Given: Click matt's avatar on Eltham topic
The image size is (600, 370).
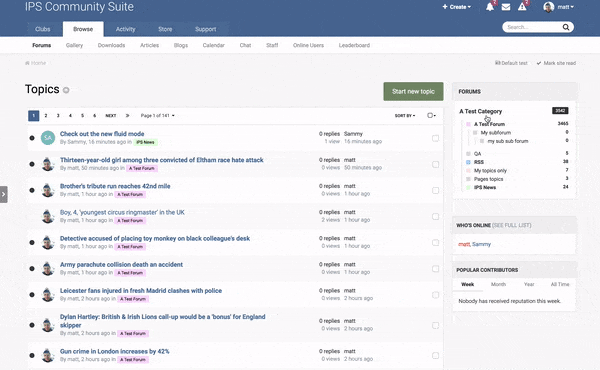Looking at the screenshot, I should click(x=48, y=164).
